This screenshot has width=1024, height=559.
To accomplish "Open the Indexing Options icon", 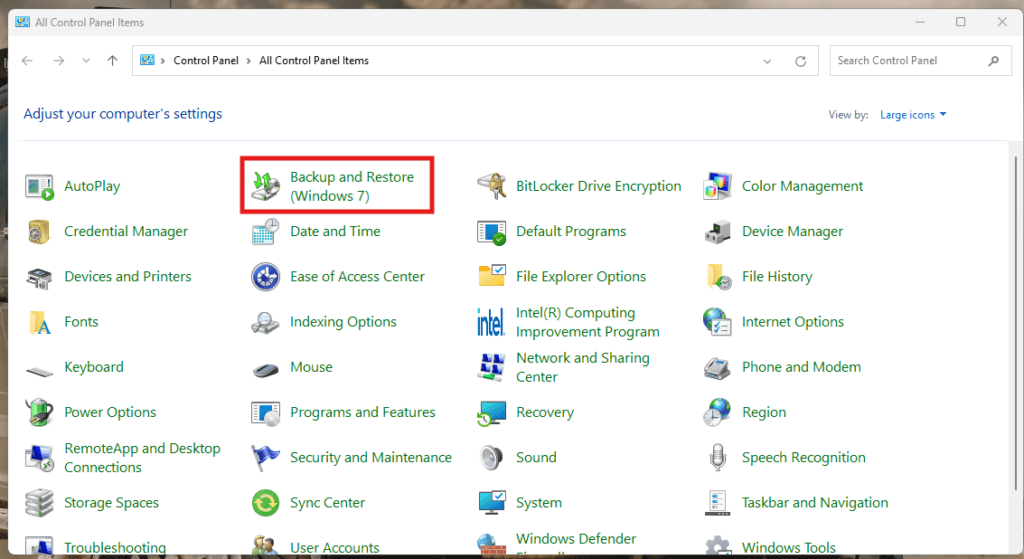I will 265,322.
